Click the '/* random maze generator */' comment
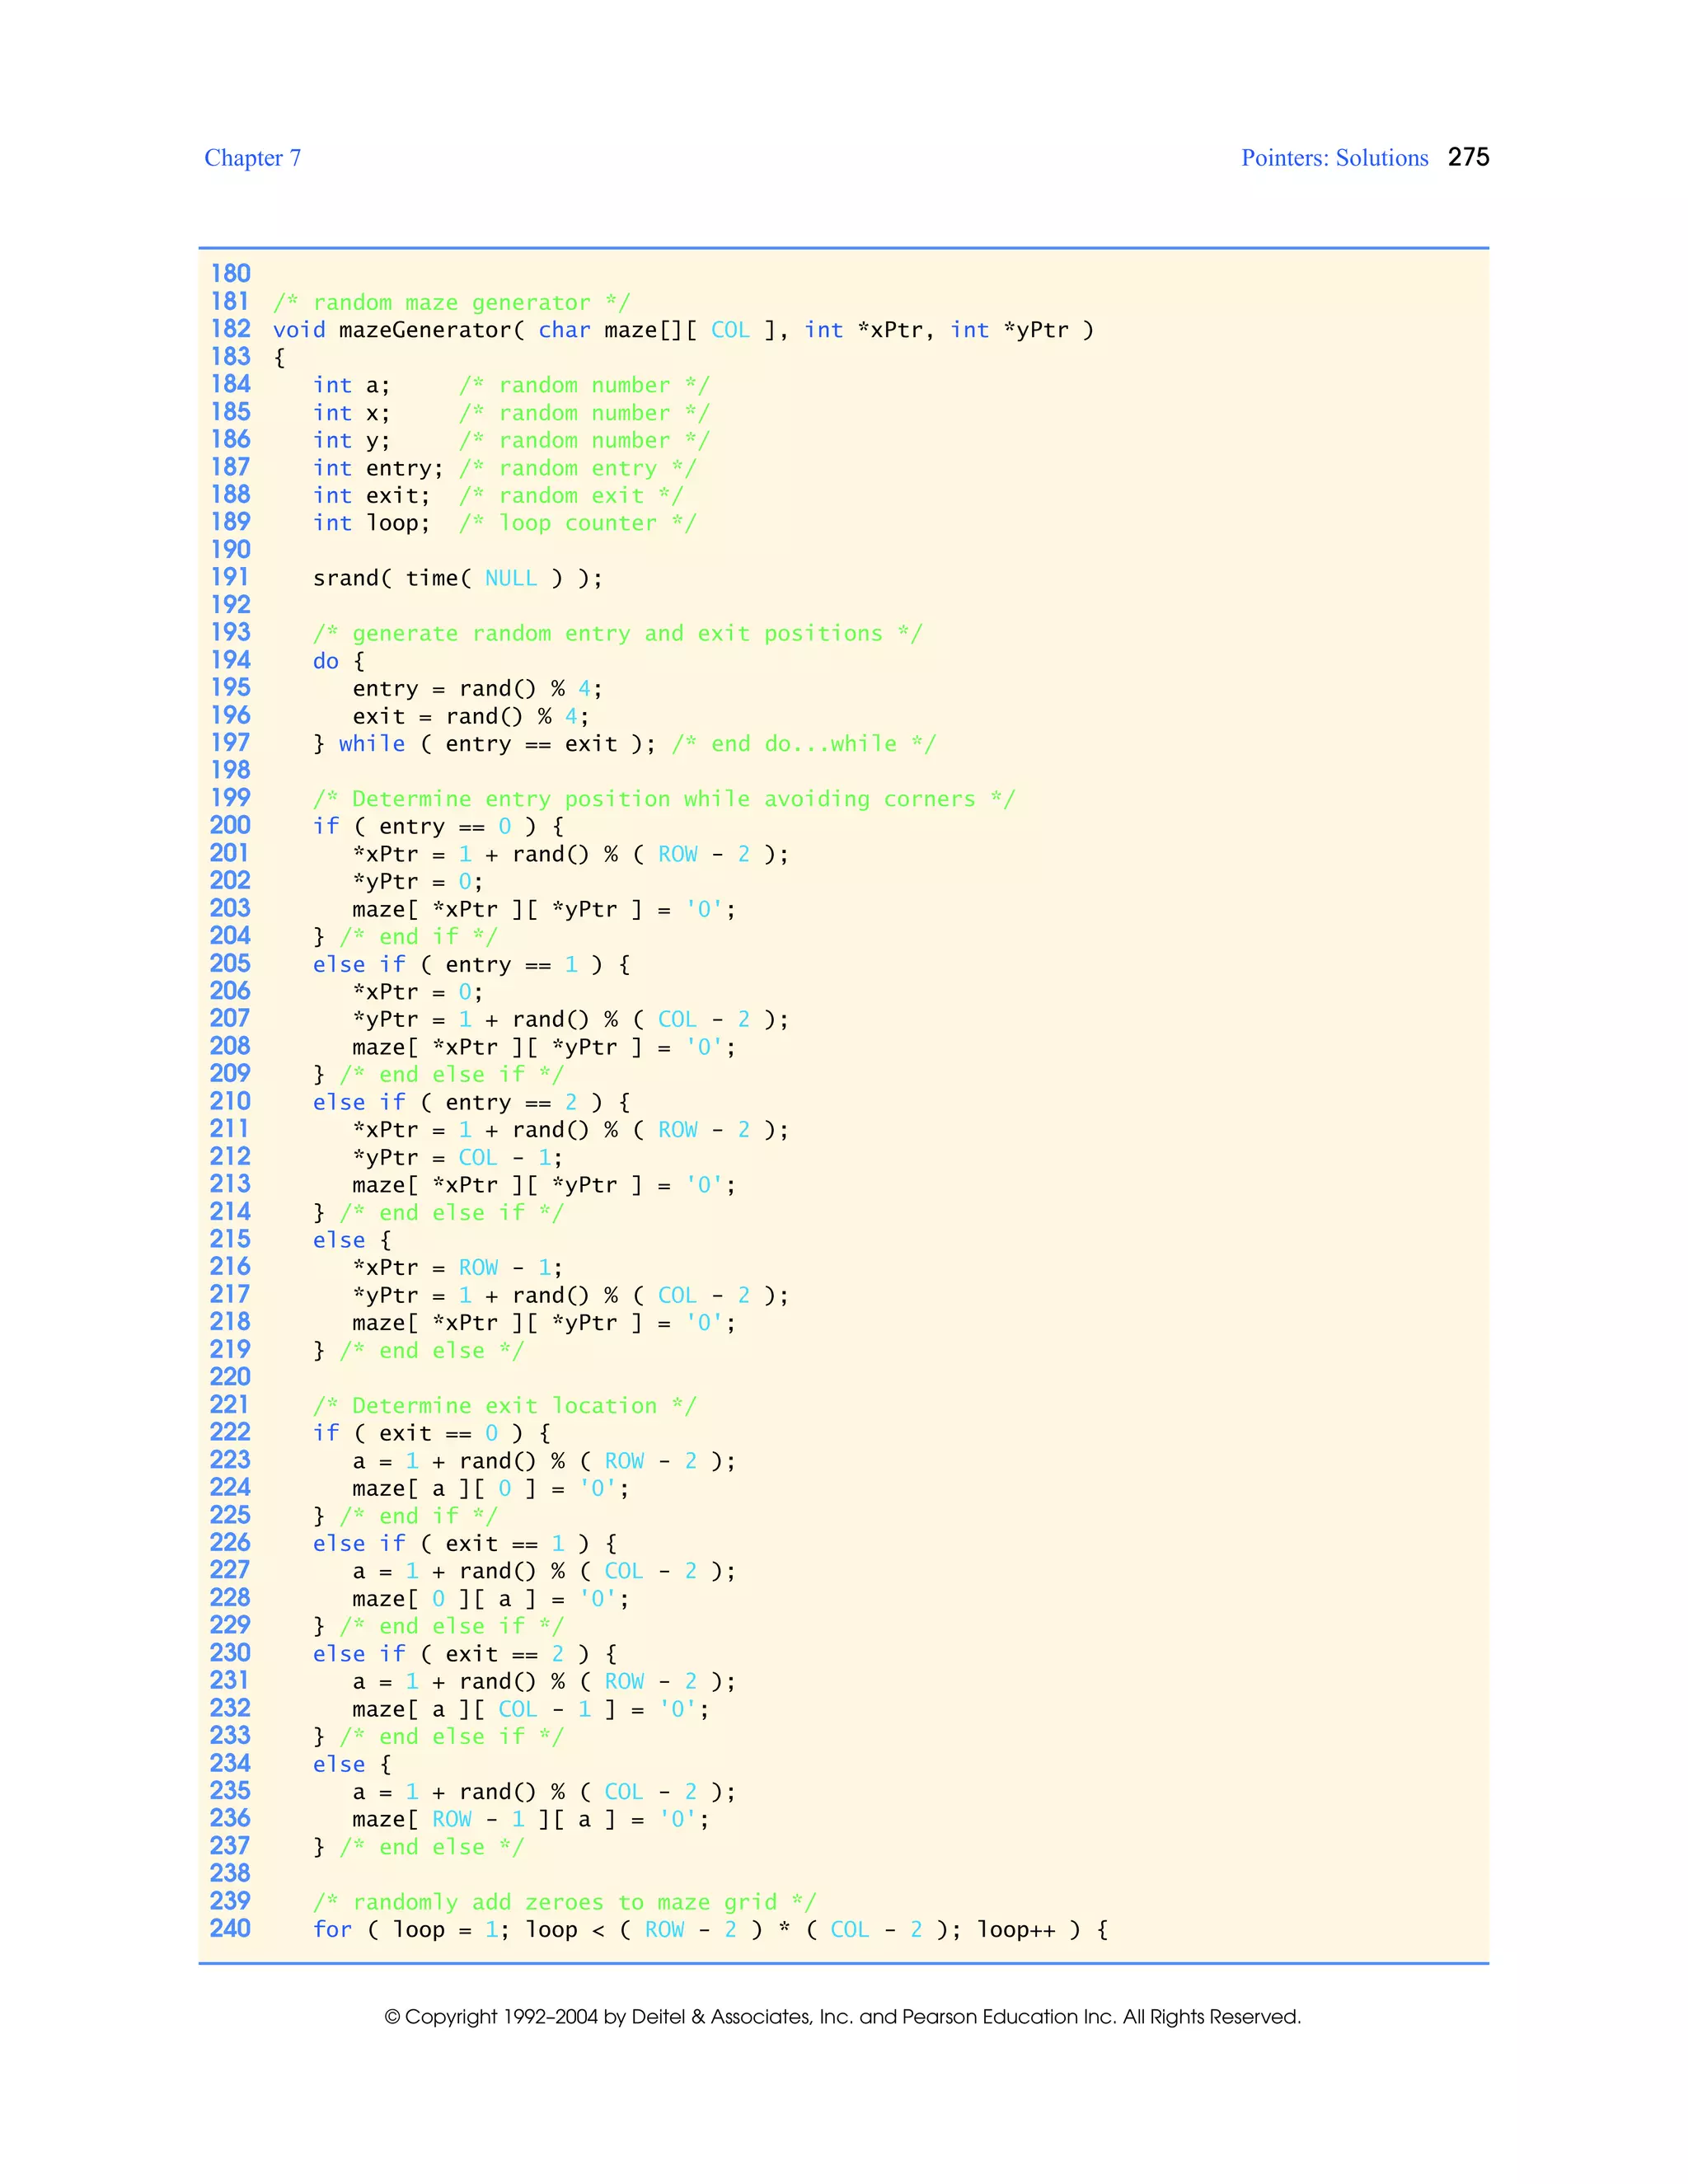 [x=451, y=302]
